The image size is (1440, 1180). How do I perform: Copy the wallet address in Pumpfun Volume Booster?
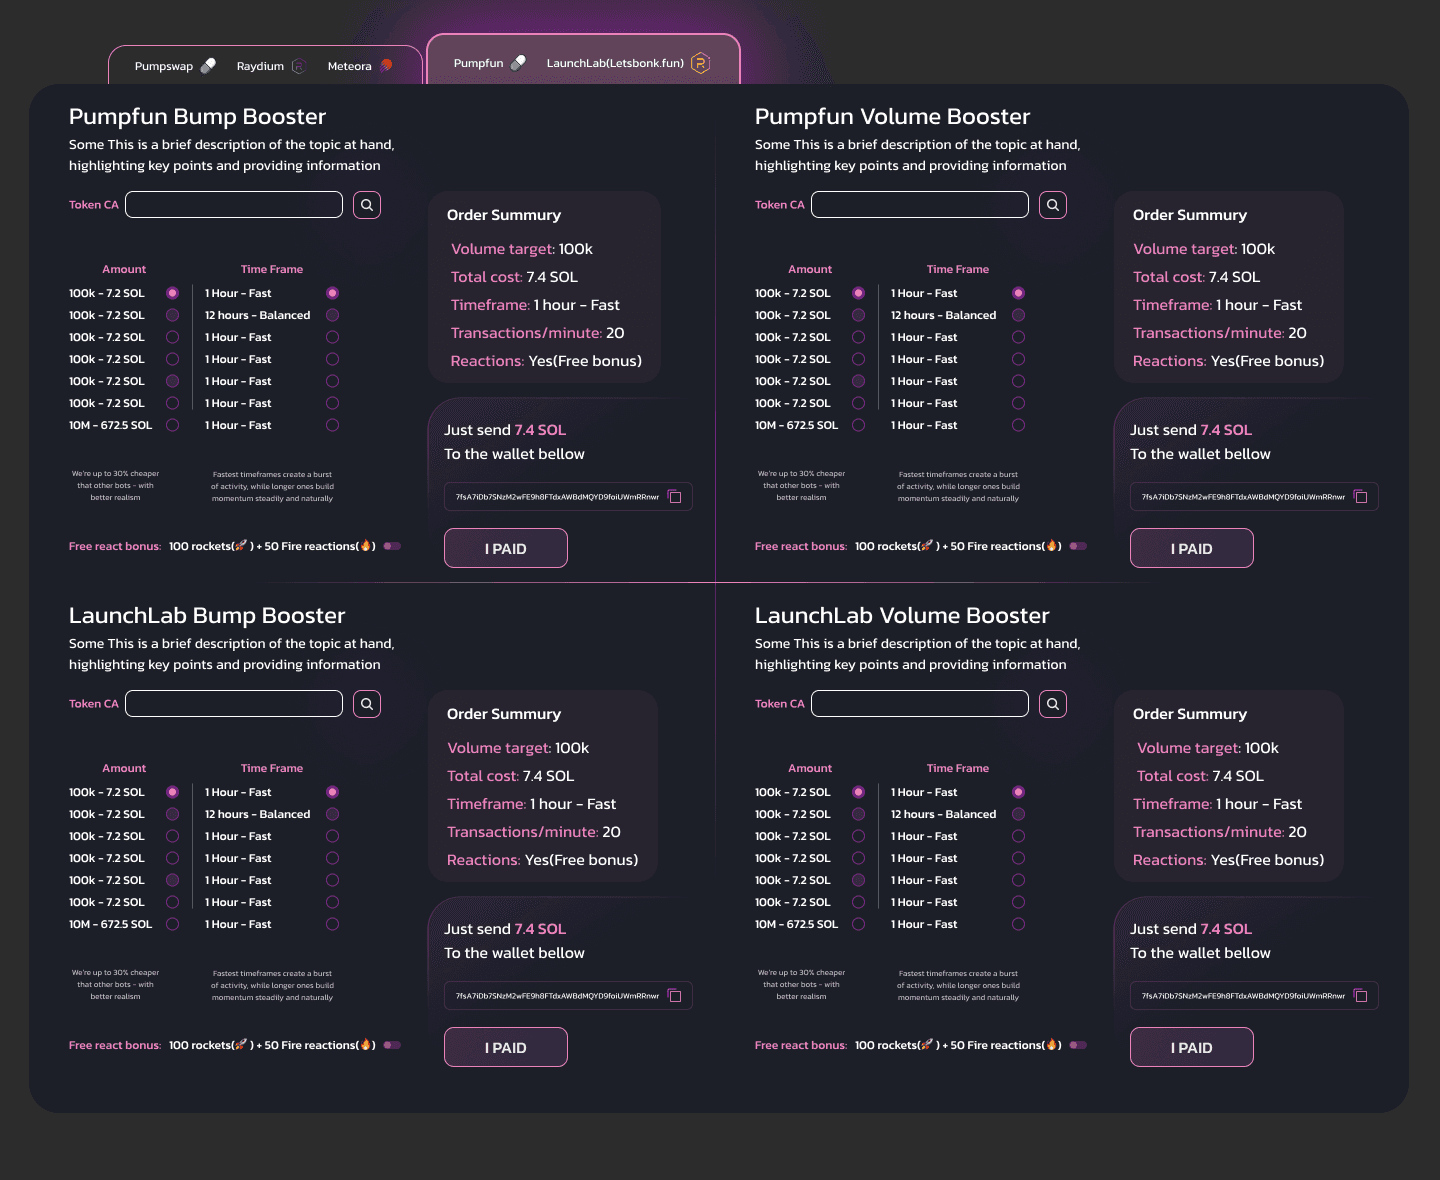pyautogui.click(x=1361, y=497)
